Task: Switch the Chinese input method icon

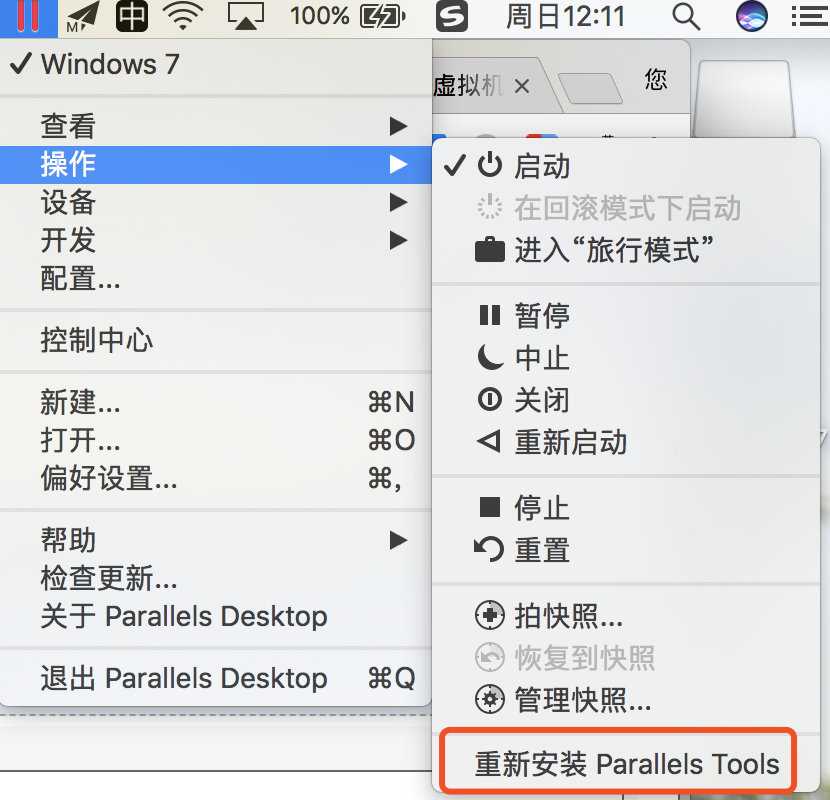Action: (x=132, y=16)
